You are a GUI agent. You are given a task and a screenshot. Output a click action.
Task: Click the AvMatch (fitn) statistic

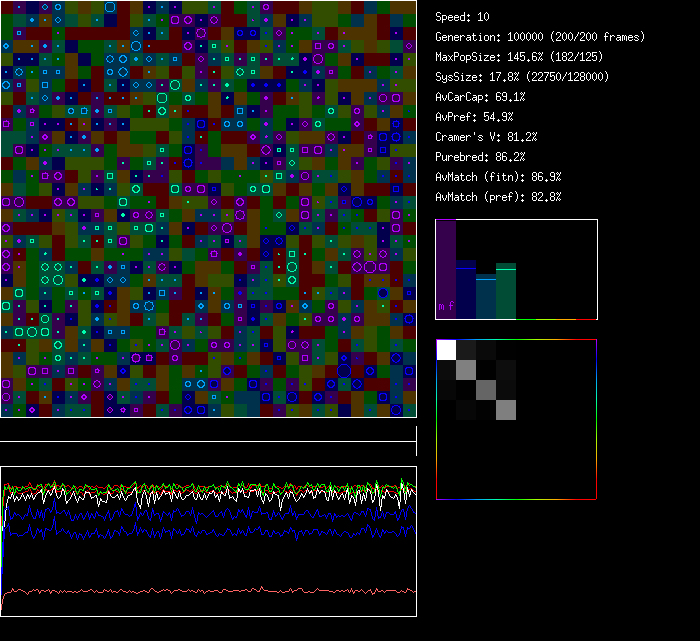click(498, 177)
